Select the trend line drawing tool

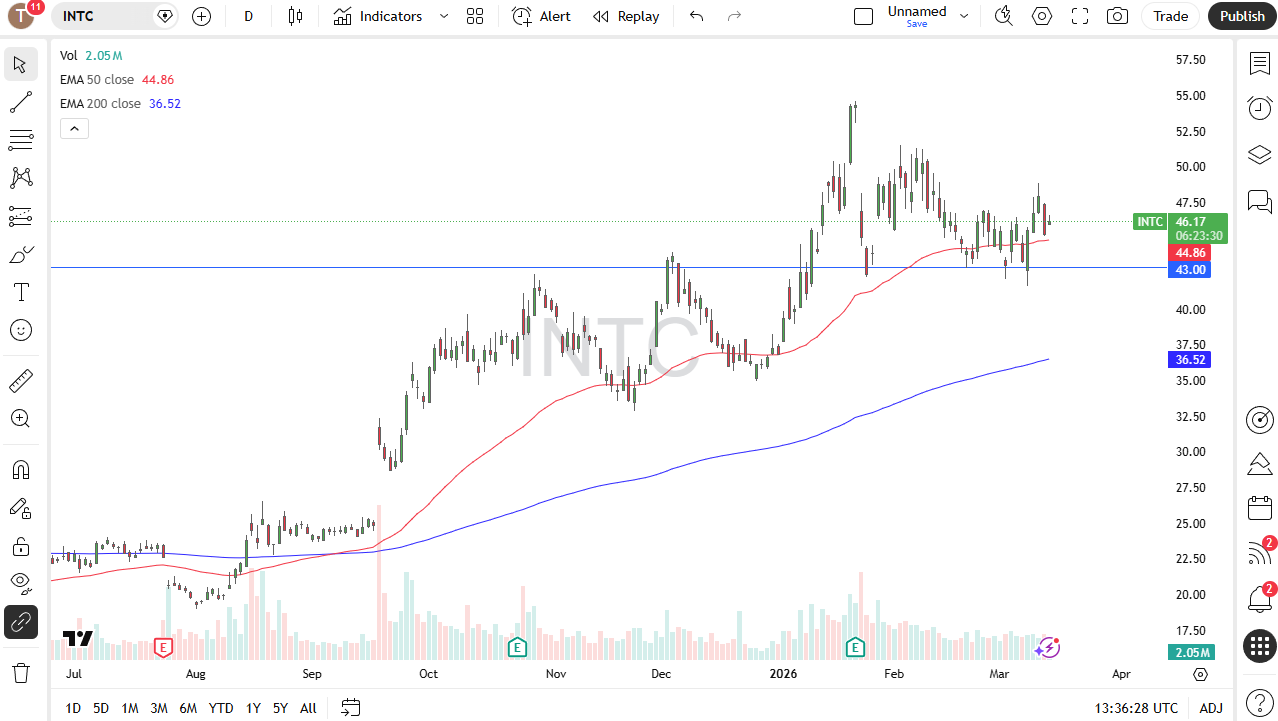coord(21,102)
